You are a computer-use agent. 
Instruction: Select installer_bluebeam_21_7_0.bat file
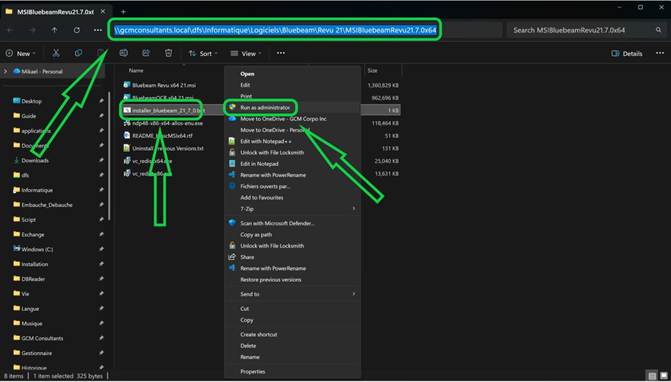point(168,110)
